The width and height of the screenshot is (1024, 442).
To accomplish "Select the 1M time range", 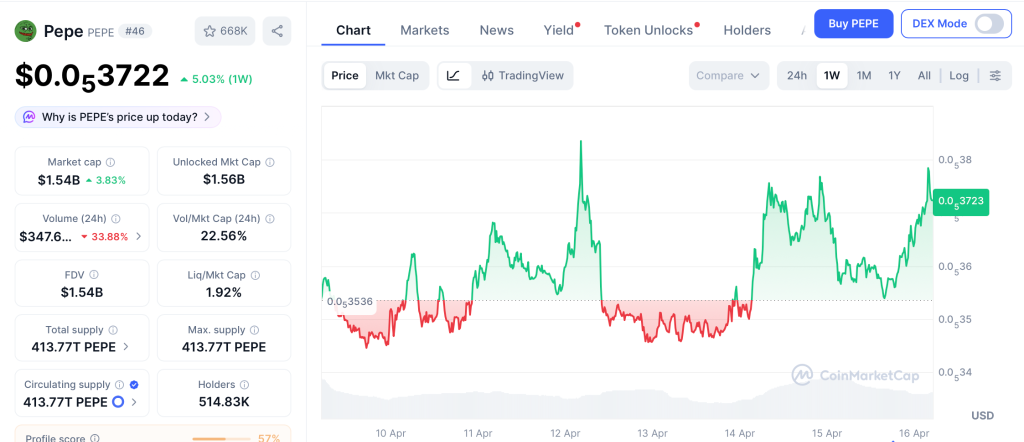I will [x=864, y=75].
